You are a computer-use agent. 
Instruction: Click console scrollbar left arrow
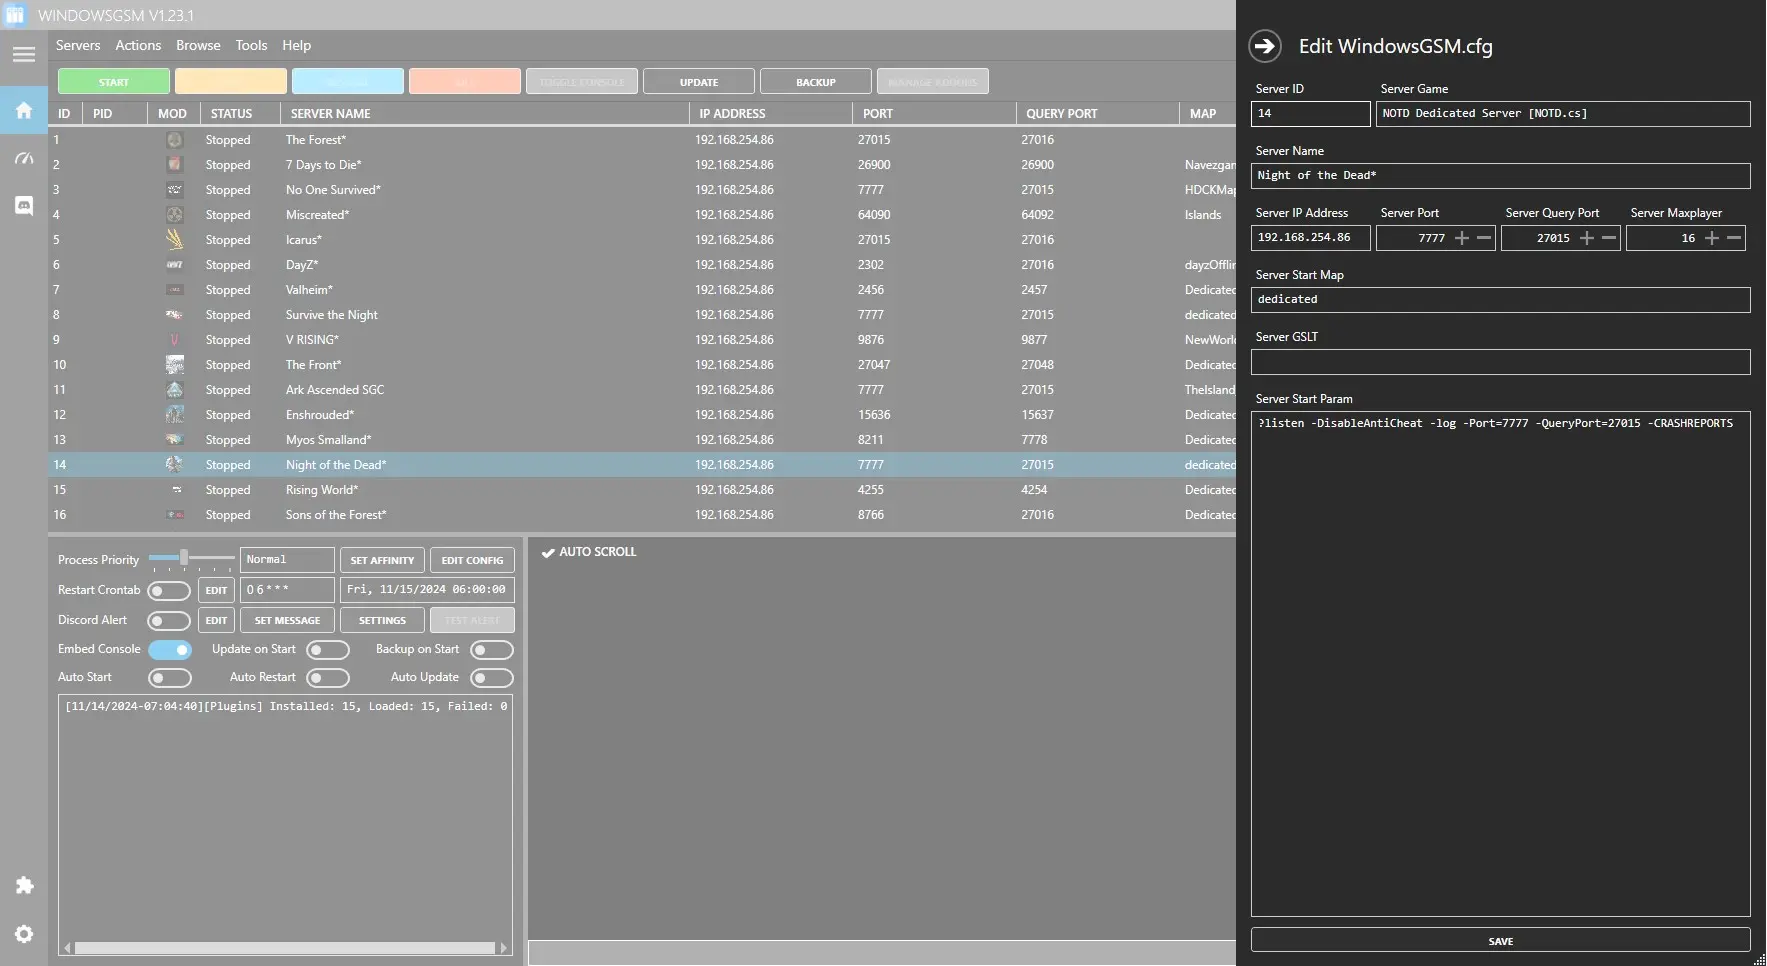tap(67, 948)
